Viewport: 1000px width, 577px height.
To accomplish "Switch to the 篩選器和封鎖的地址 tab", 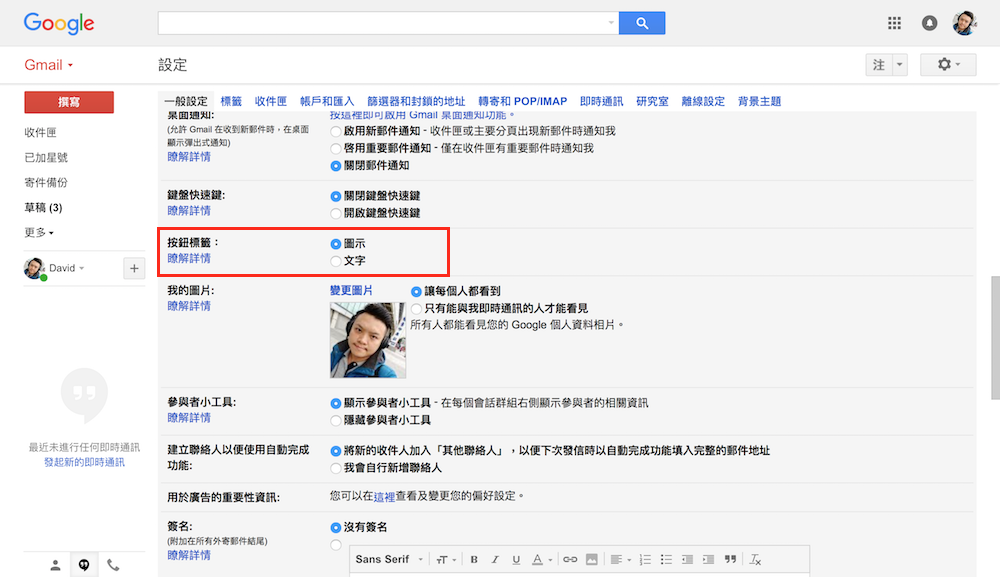I will pos(416,101).
